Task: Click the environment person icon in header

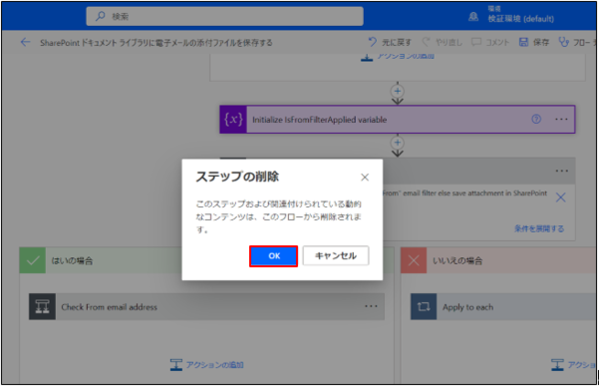Action: (x=473, y=16)
